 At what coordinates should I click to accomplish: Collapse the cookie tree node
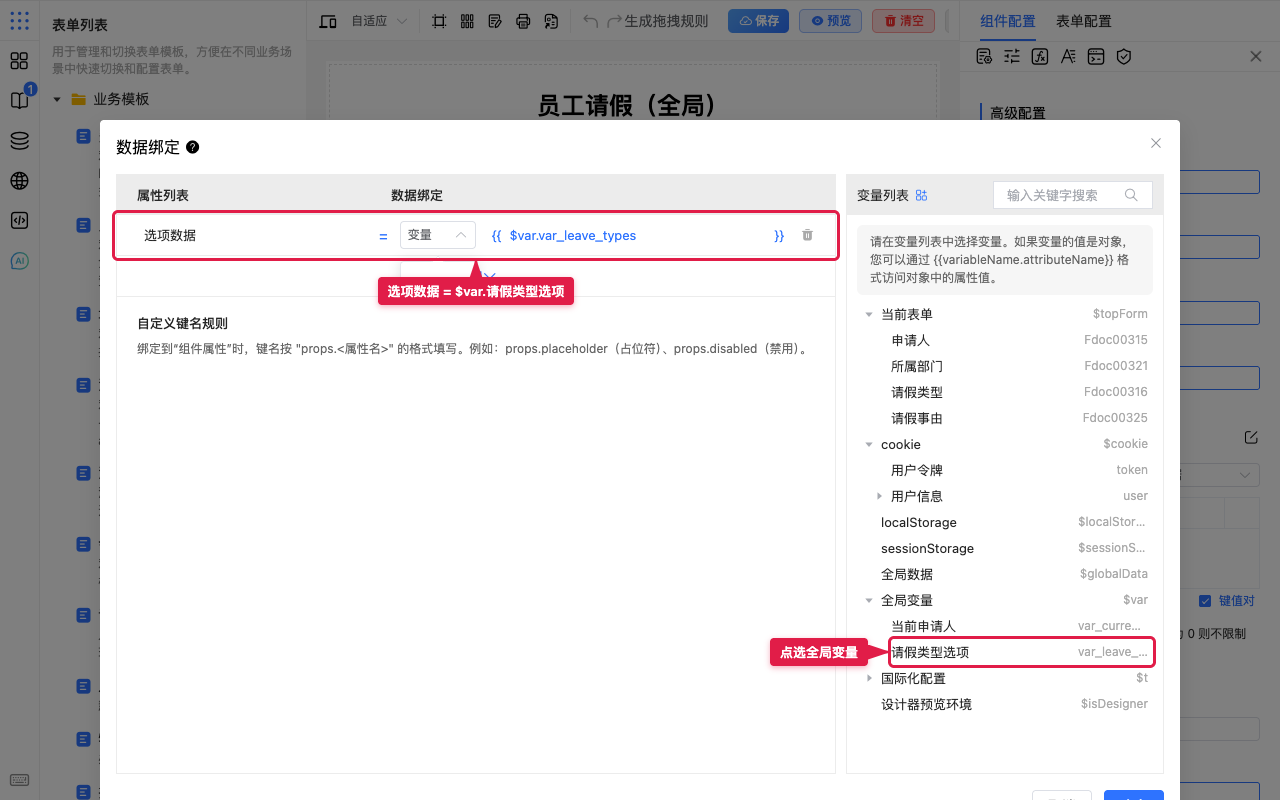click(869, 444)
